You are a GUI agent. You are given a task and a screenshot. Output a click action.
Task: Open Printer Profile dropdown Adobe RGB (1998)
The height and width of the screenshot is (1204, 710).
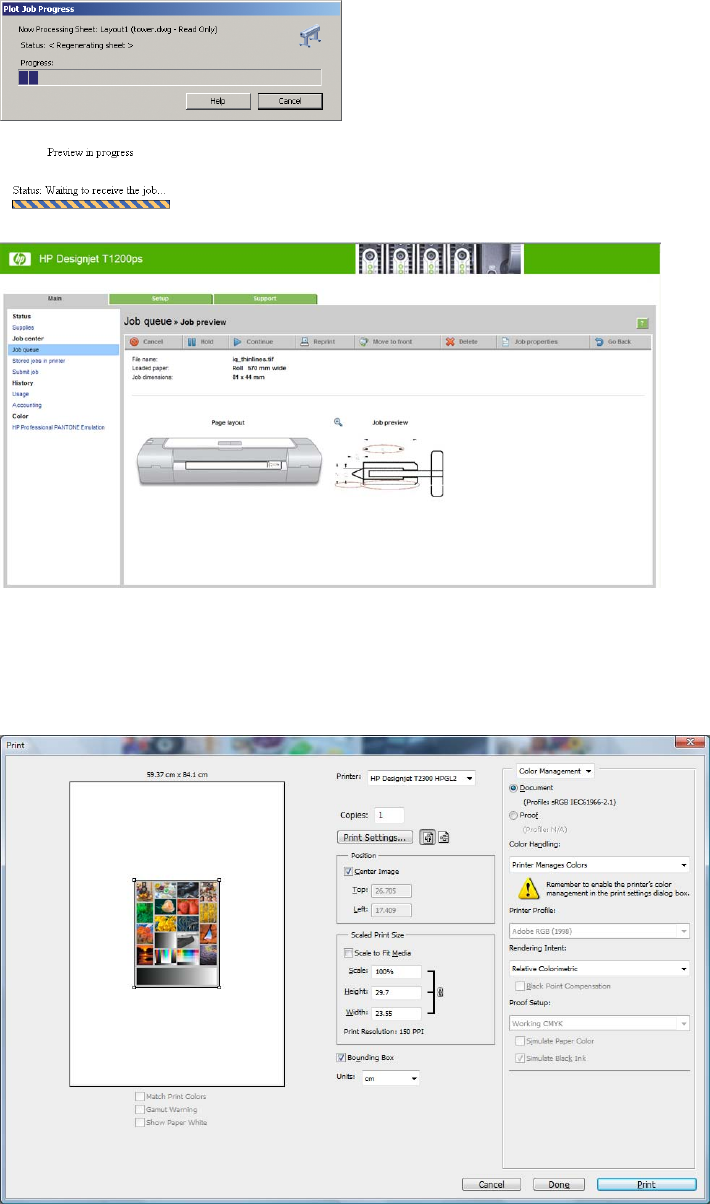[x=600, y=931]
